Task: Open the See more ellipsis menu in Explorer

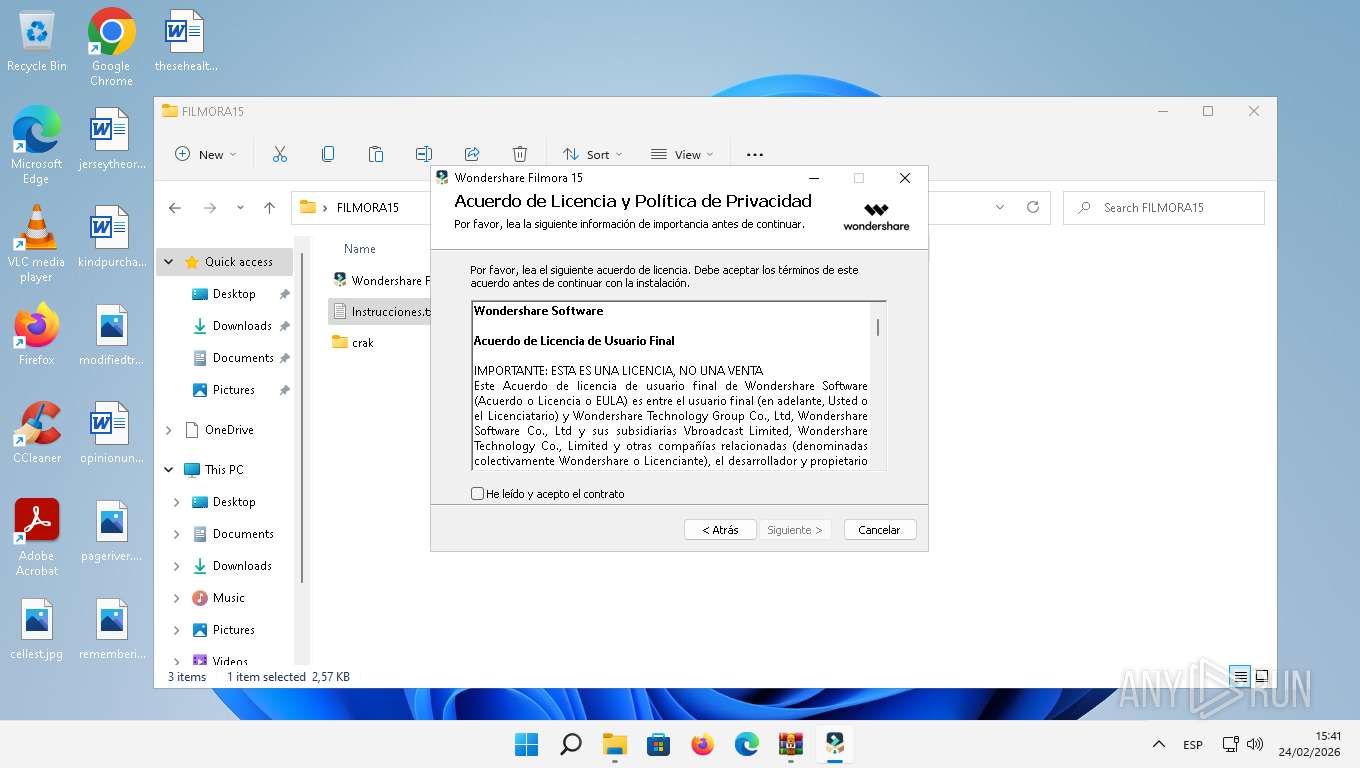Action: [755, 154]
